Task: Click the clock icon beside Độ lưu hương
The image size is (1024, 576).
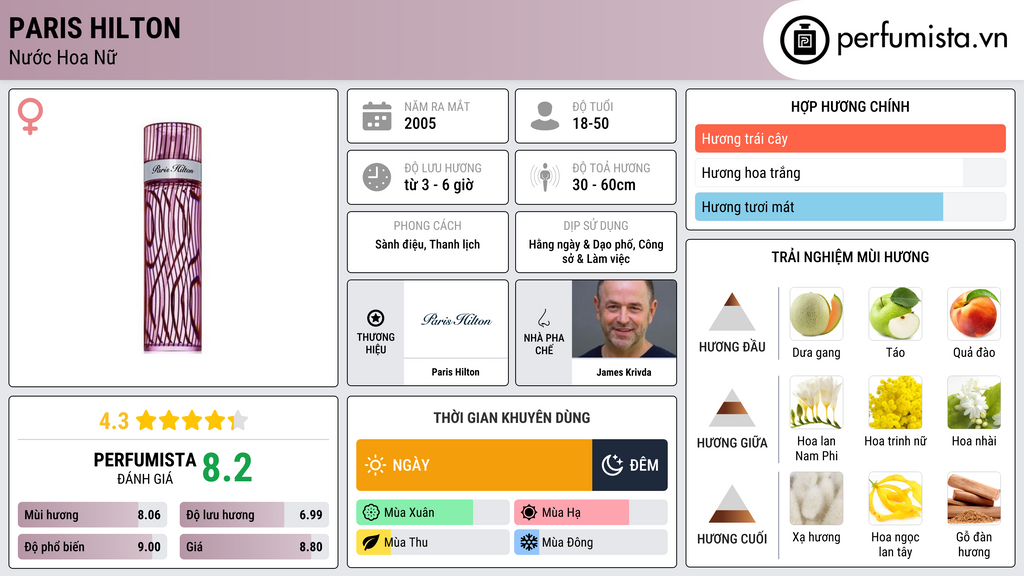Action: 377,178
